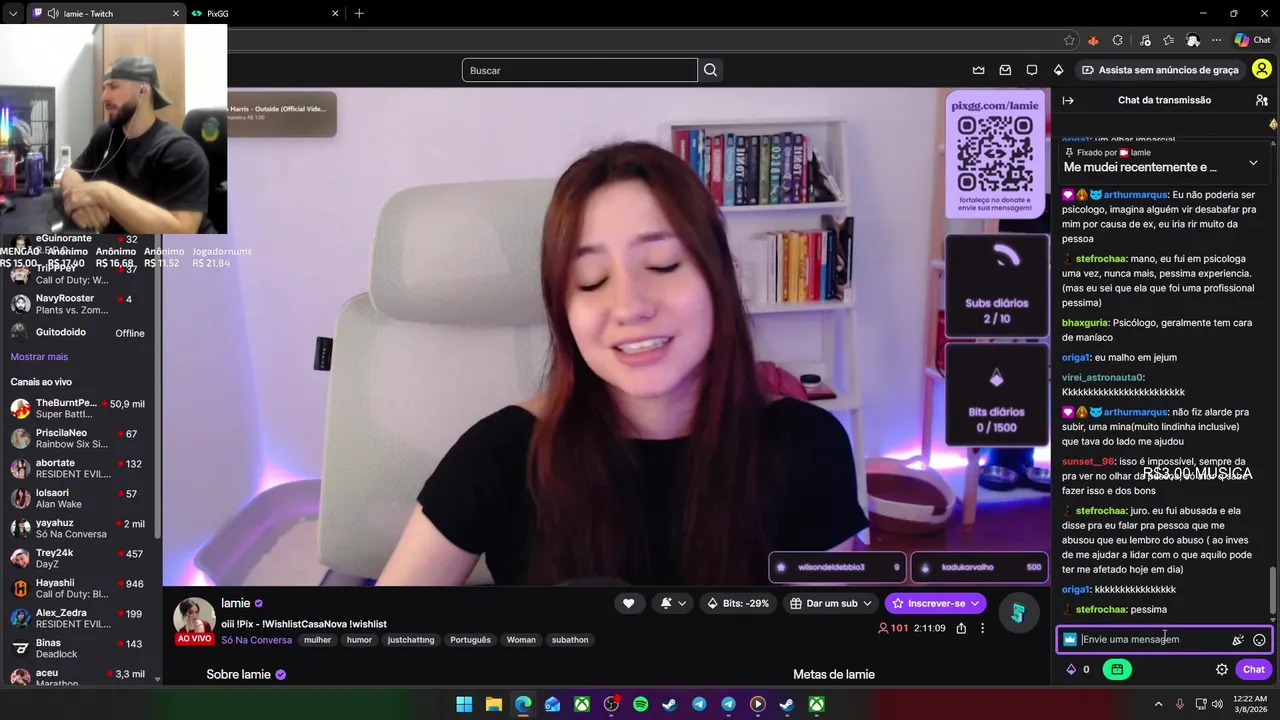Open Edge extensions puzzle icon
Screen dimensions: 1280x720
click(1118, 41)
